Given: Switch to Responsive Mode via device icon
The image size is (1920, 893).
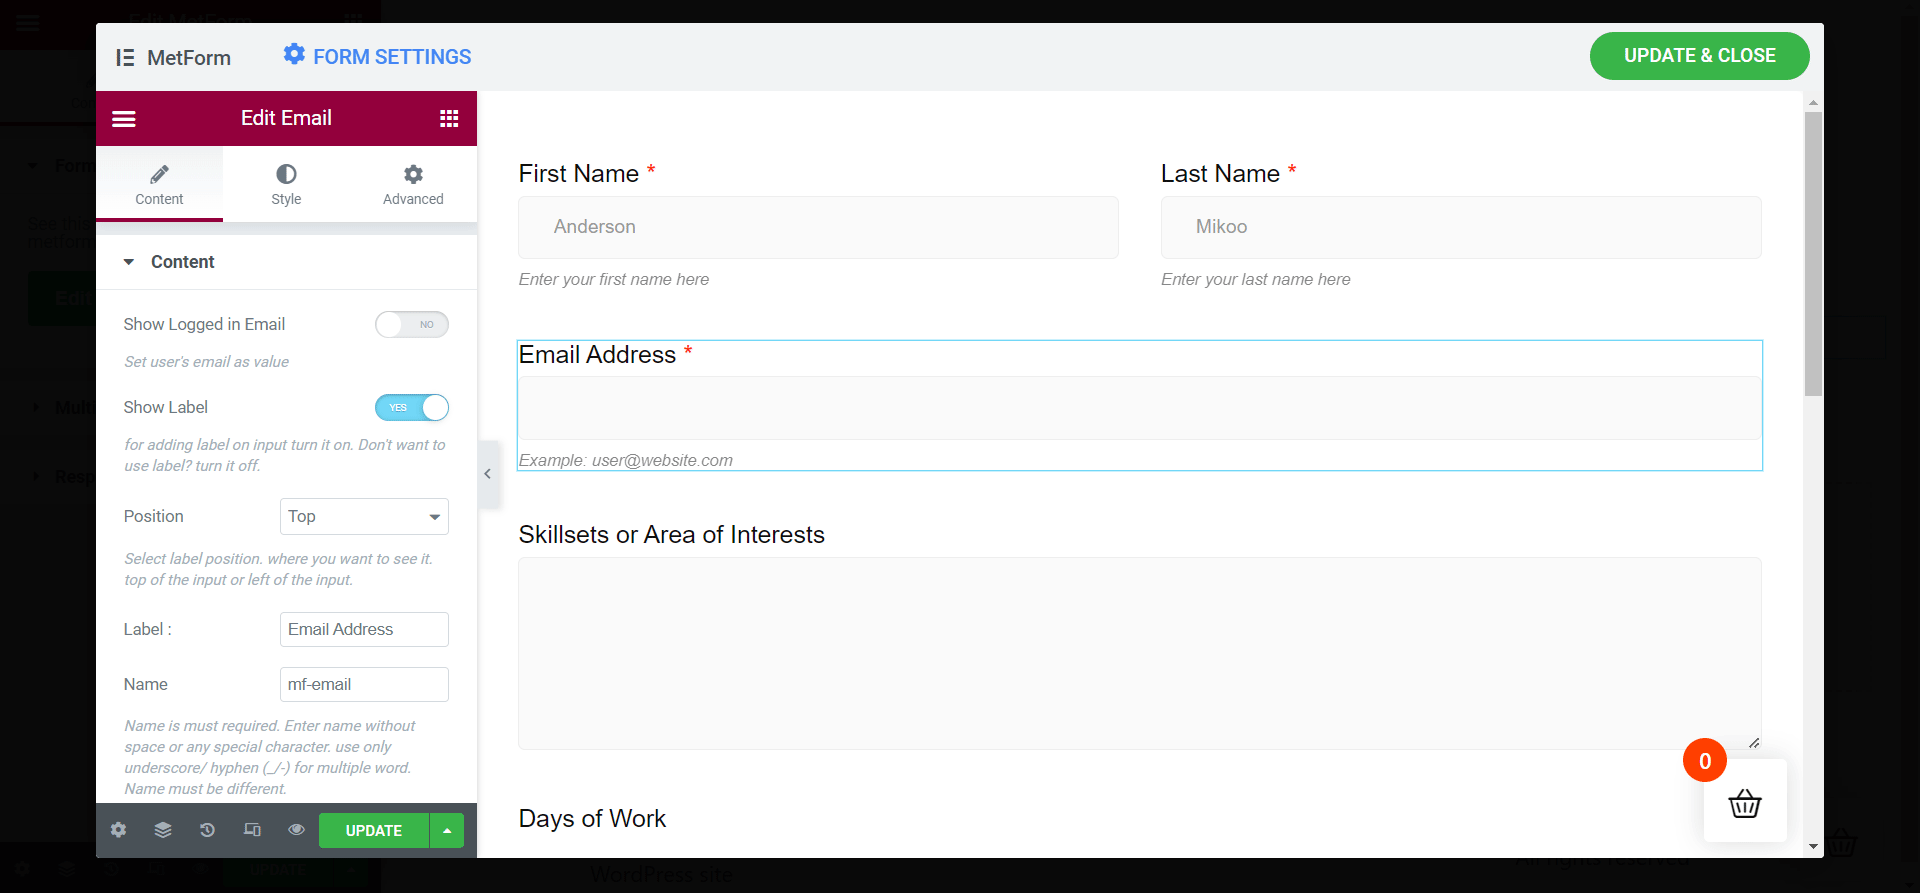Looking at the screenshot, I should [252, 830].
